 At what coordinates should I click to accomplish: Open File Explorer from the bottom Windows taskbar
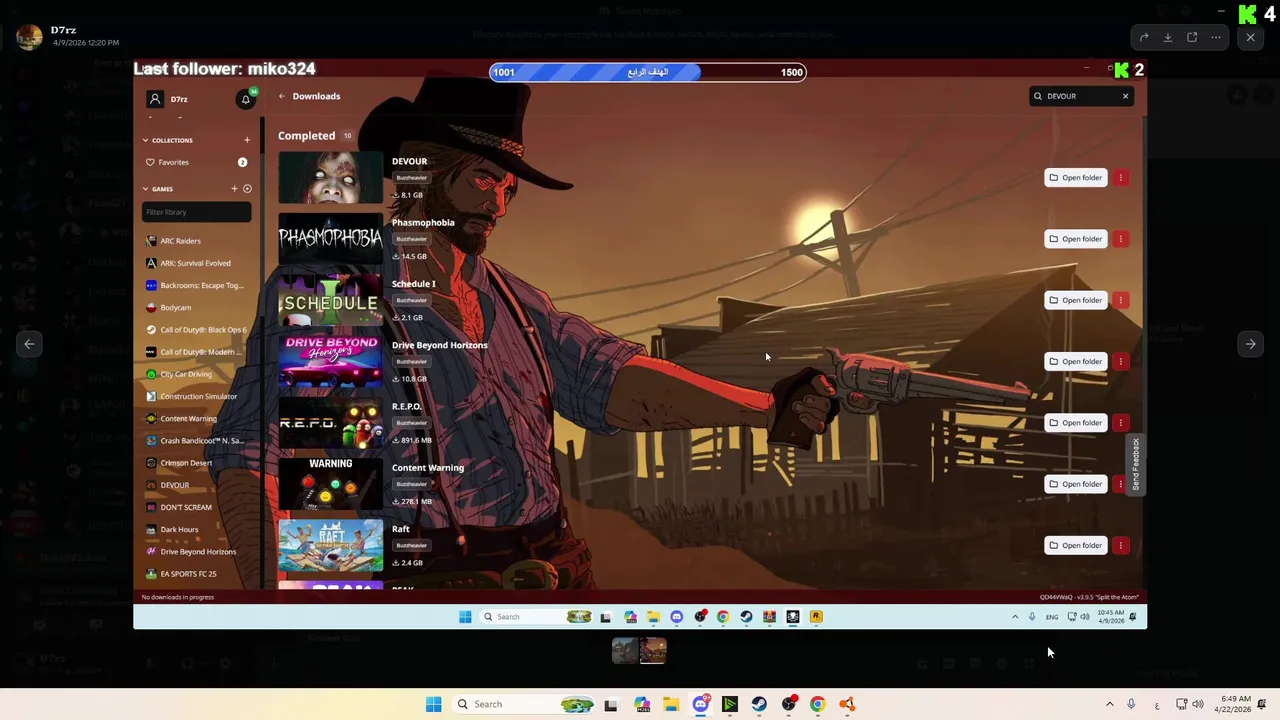coord(671,704)
